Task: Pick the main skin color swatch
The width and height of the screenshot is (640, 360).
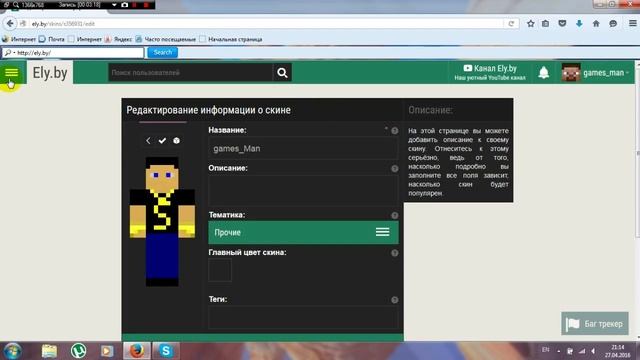Action: (x=220, y=270)
